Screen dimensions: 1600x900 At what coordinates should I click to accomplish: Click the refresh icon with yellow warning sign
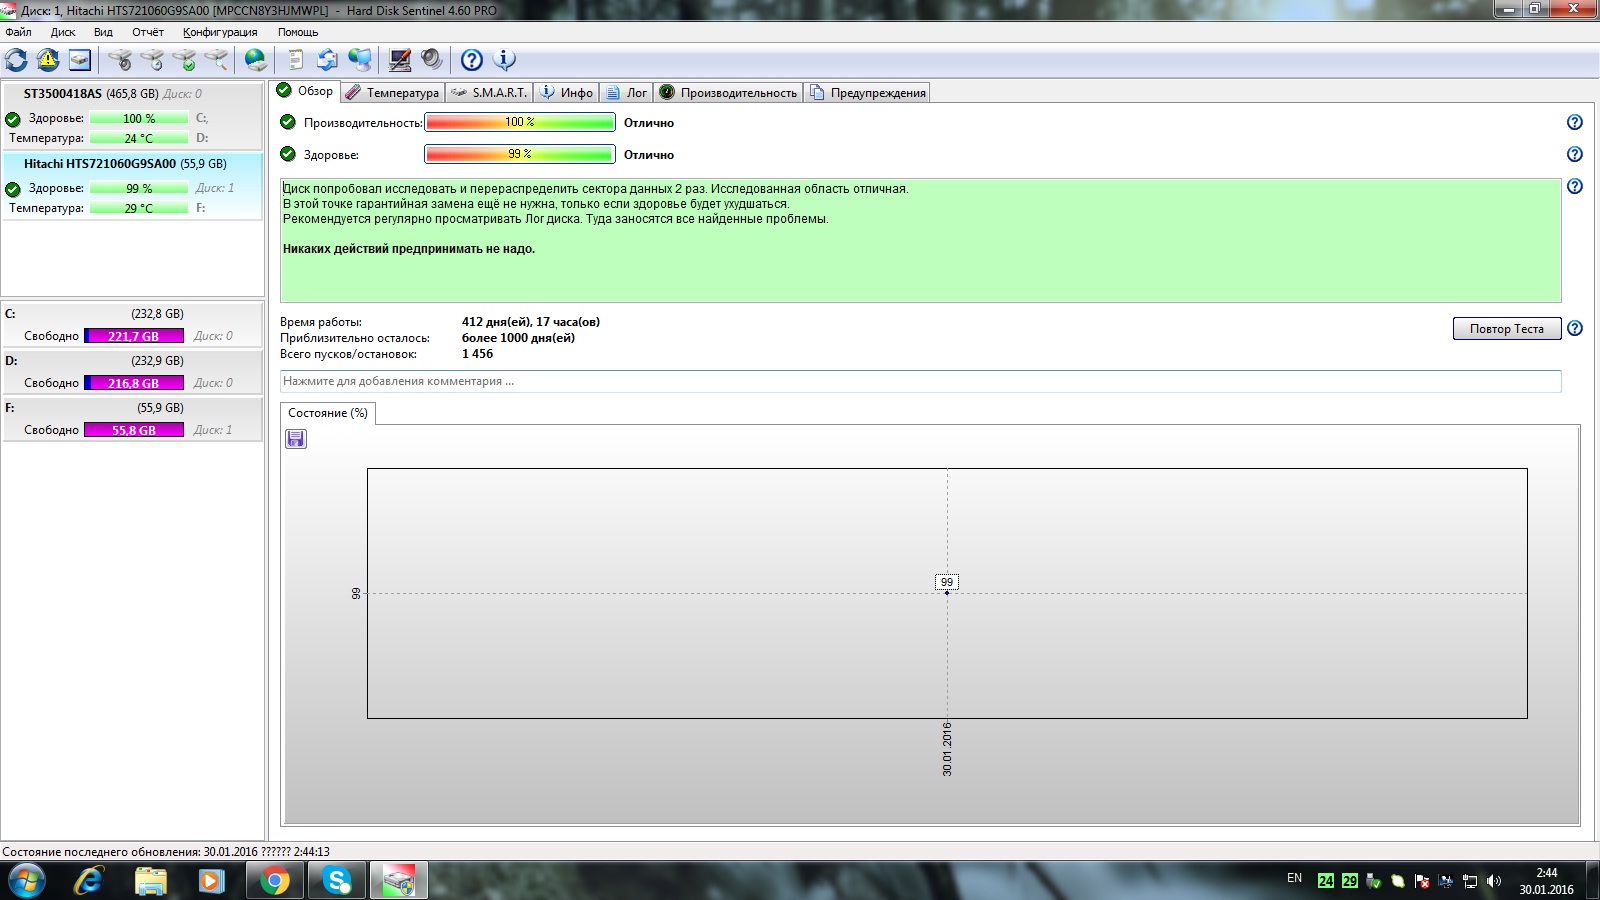[48, 60]
